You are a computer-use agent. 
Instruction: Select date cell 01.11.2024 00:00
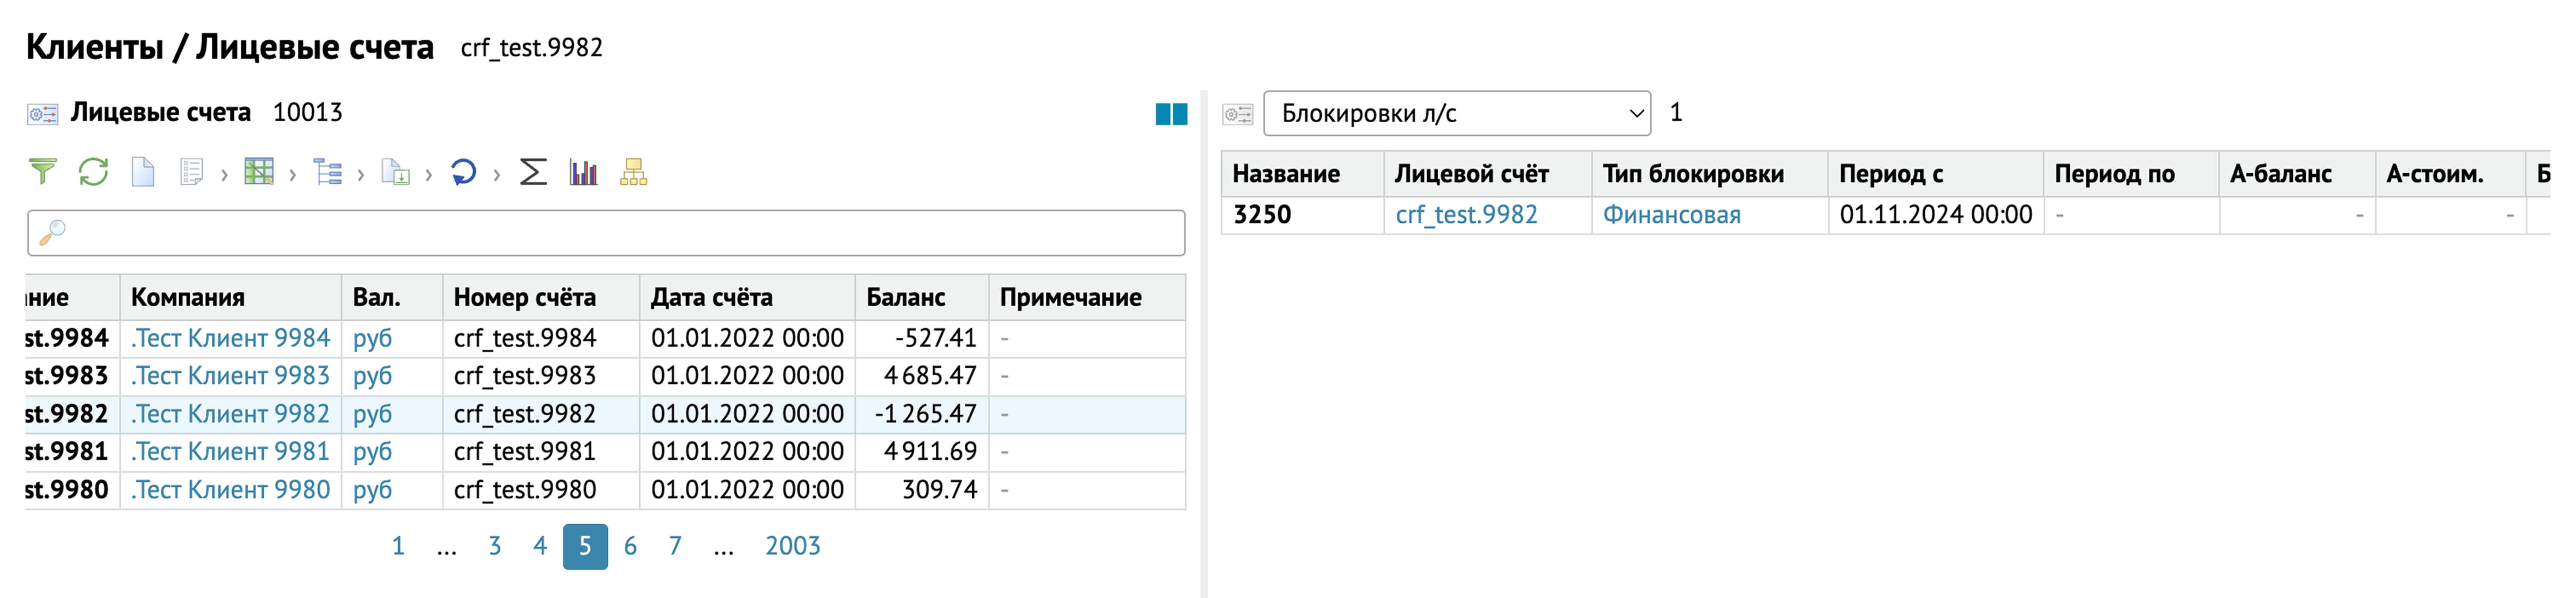click(x=1935, y=215)
